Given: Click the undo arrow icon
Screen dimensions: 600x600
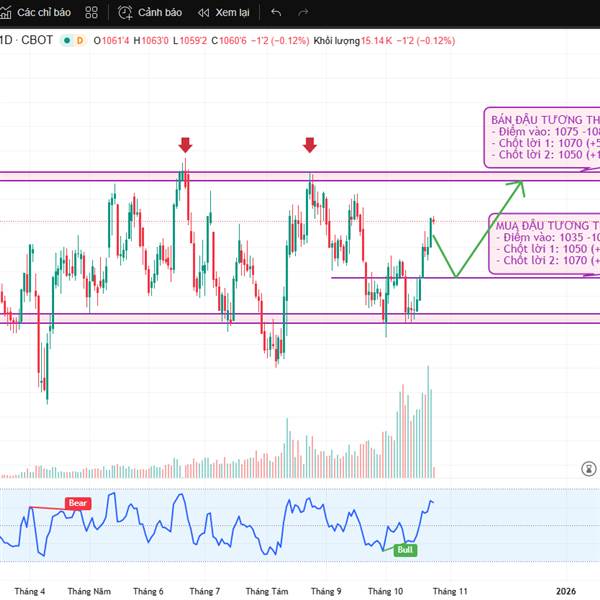Looking at the screenshot, I should point(276,12).
